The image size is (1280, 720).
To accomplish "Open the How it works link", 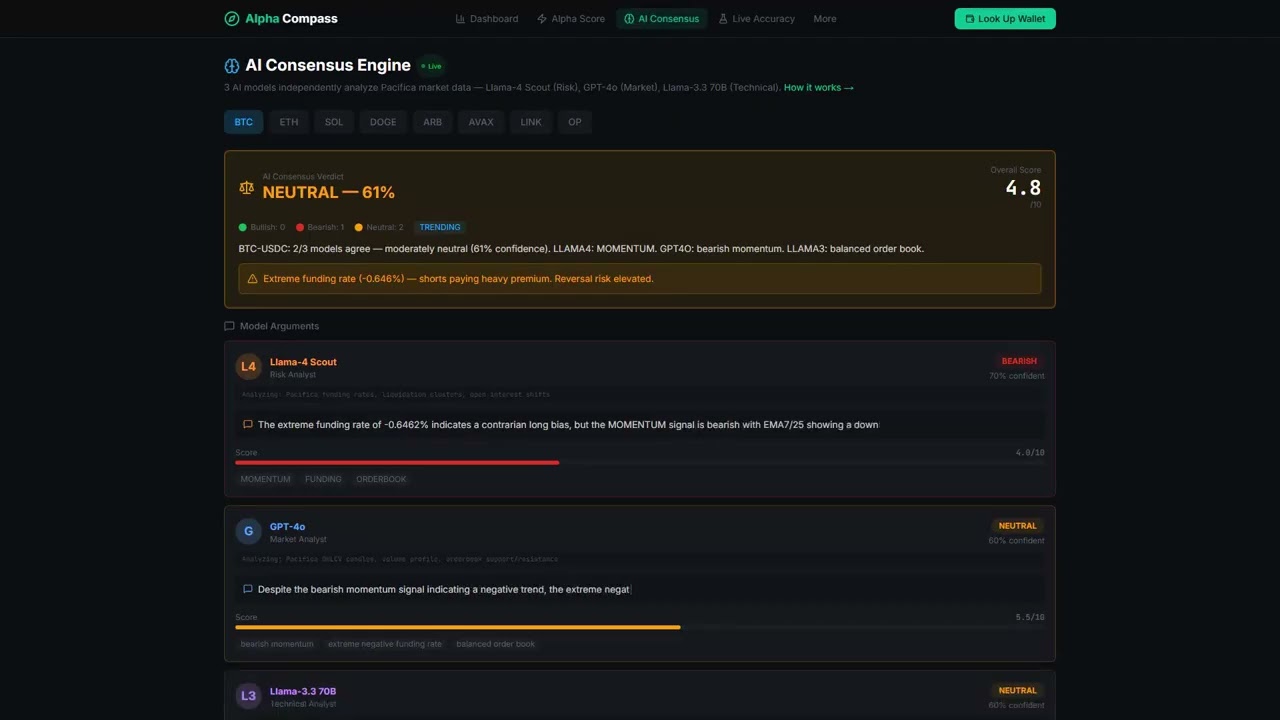I will click(x=819, y=87).
